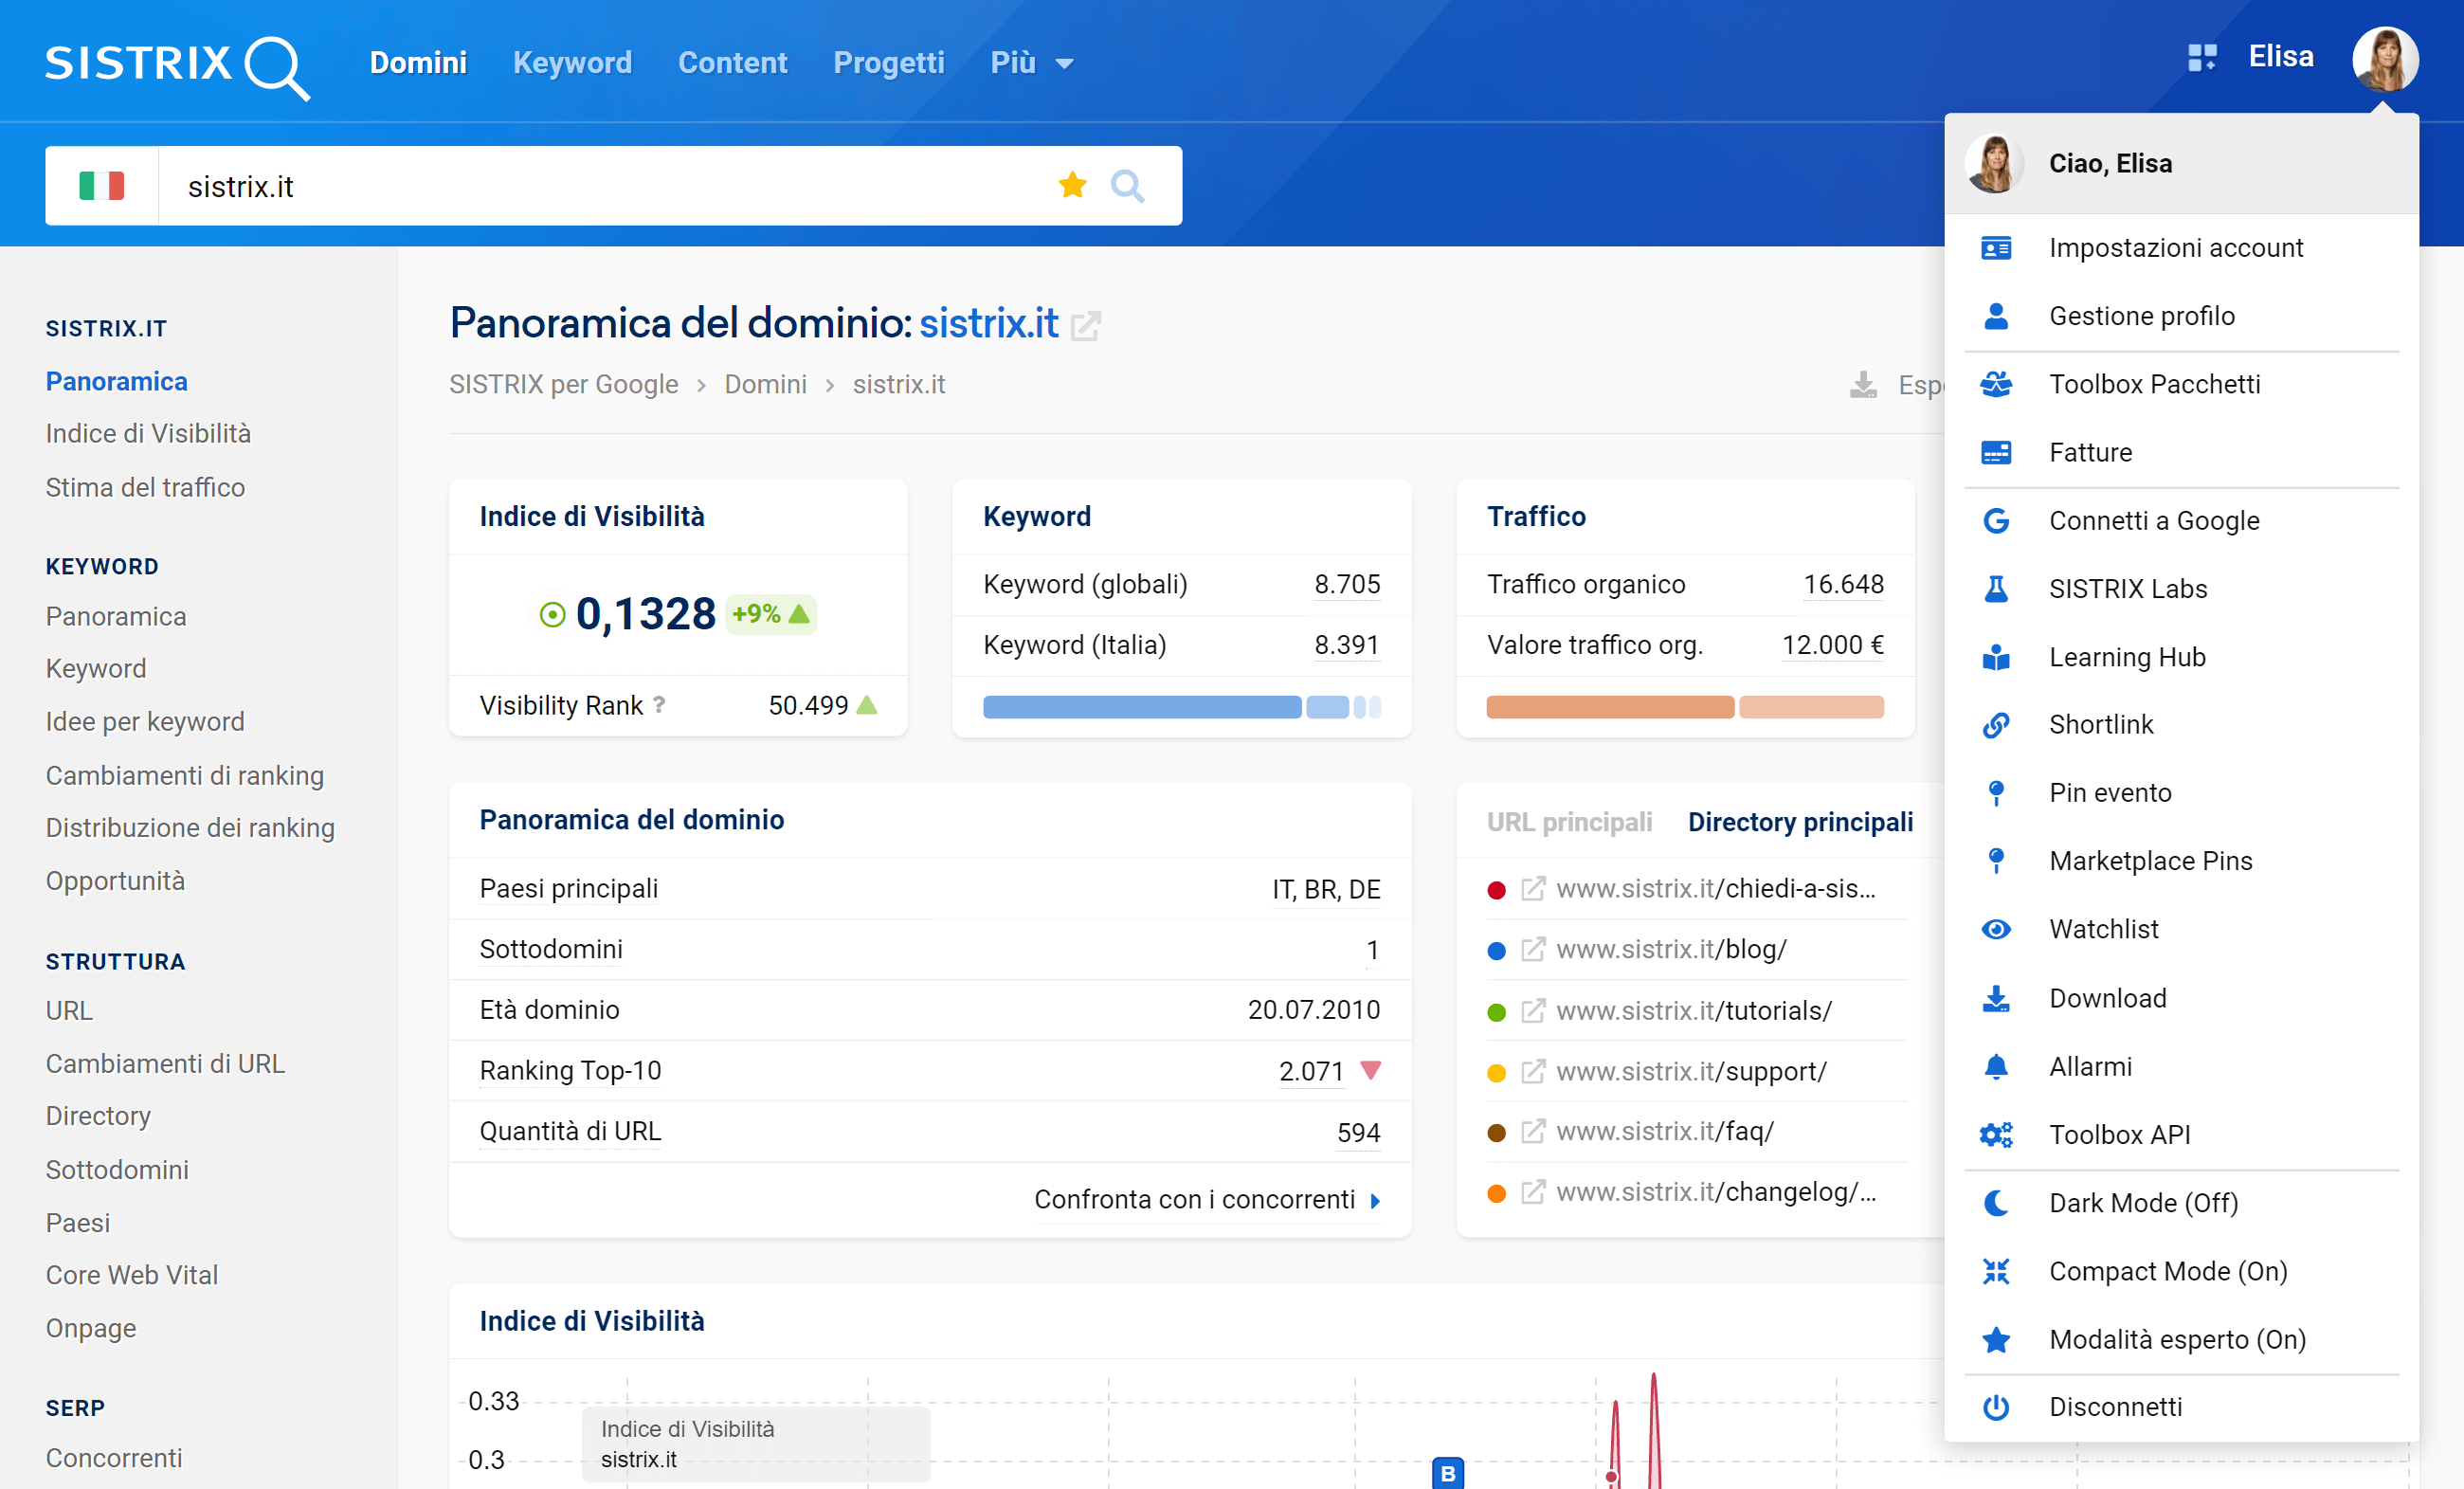Click the red dot for chiedi-a-sis URL
The height and width of the screenshot is (1489, 2464).
coord(1497,890)
